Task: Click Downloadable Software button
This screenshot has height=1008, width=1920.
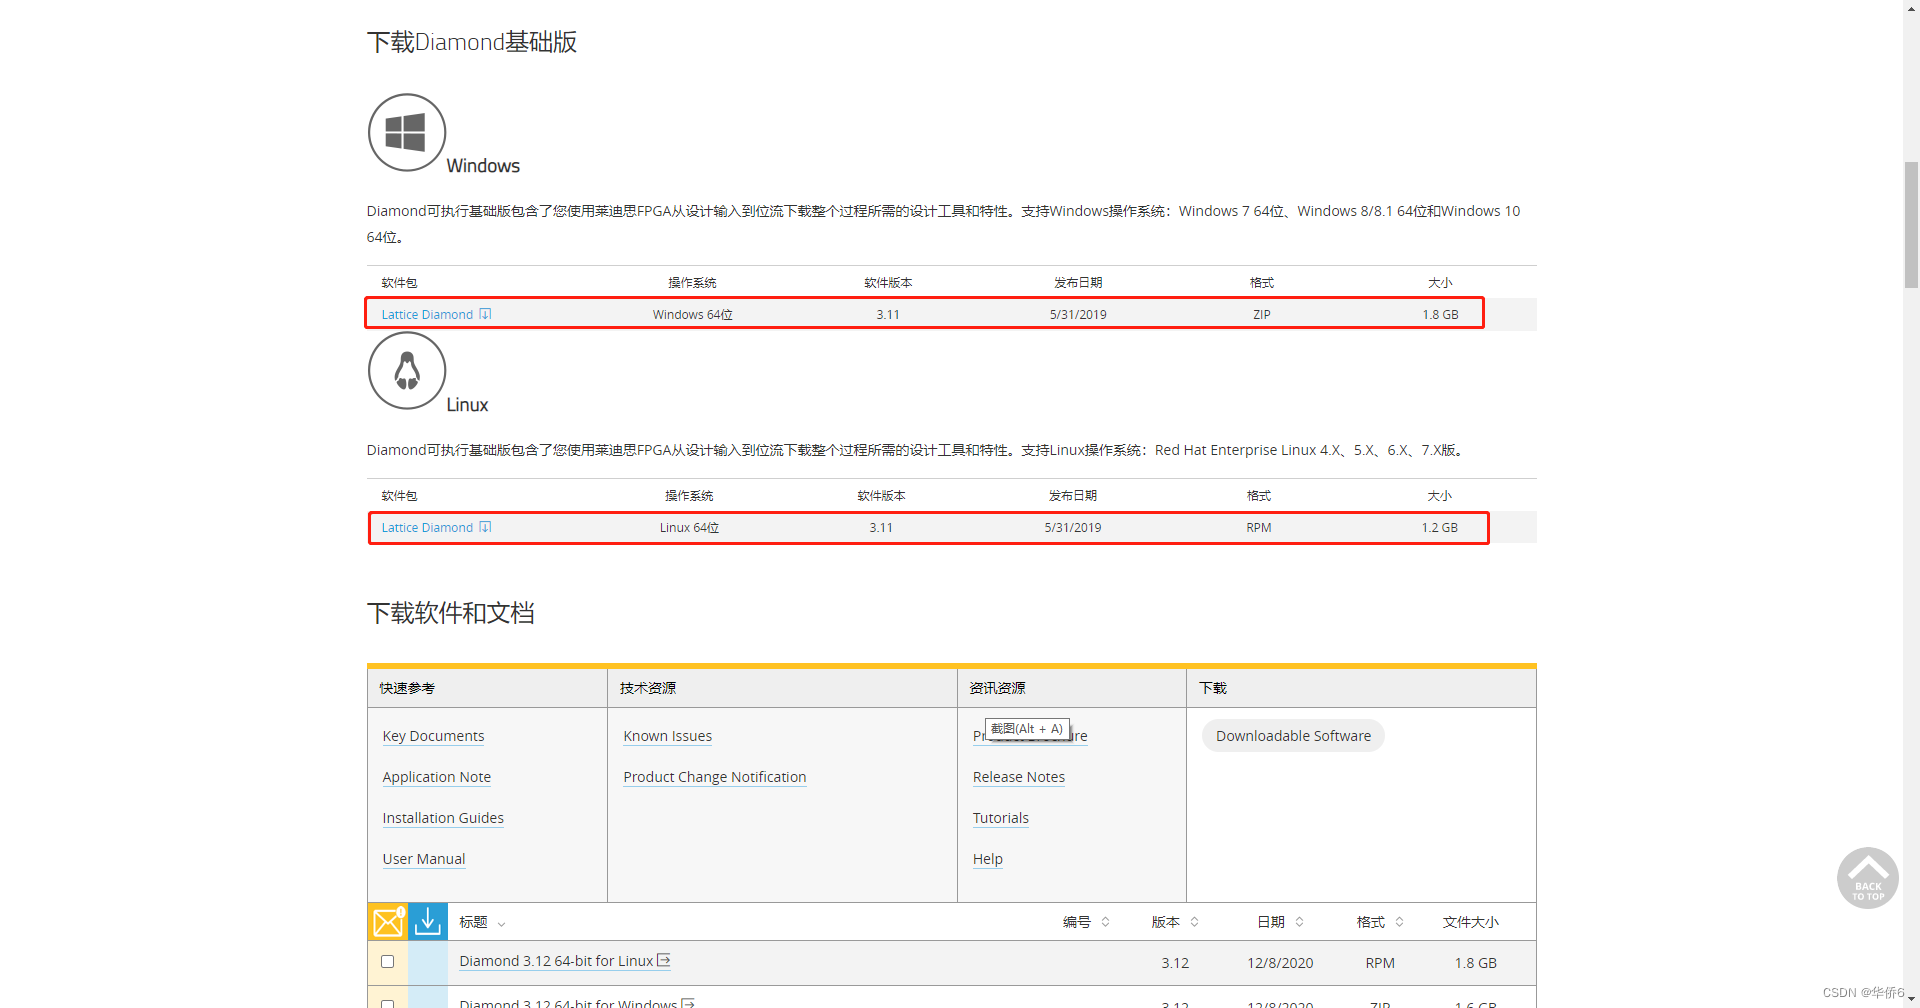Action: point(1293,736)
